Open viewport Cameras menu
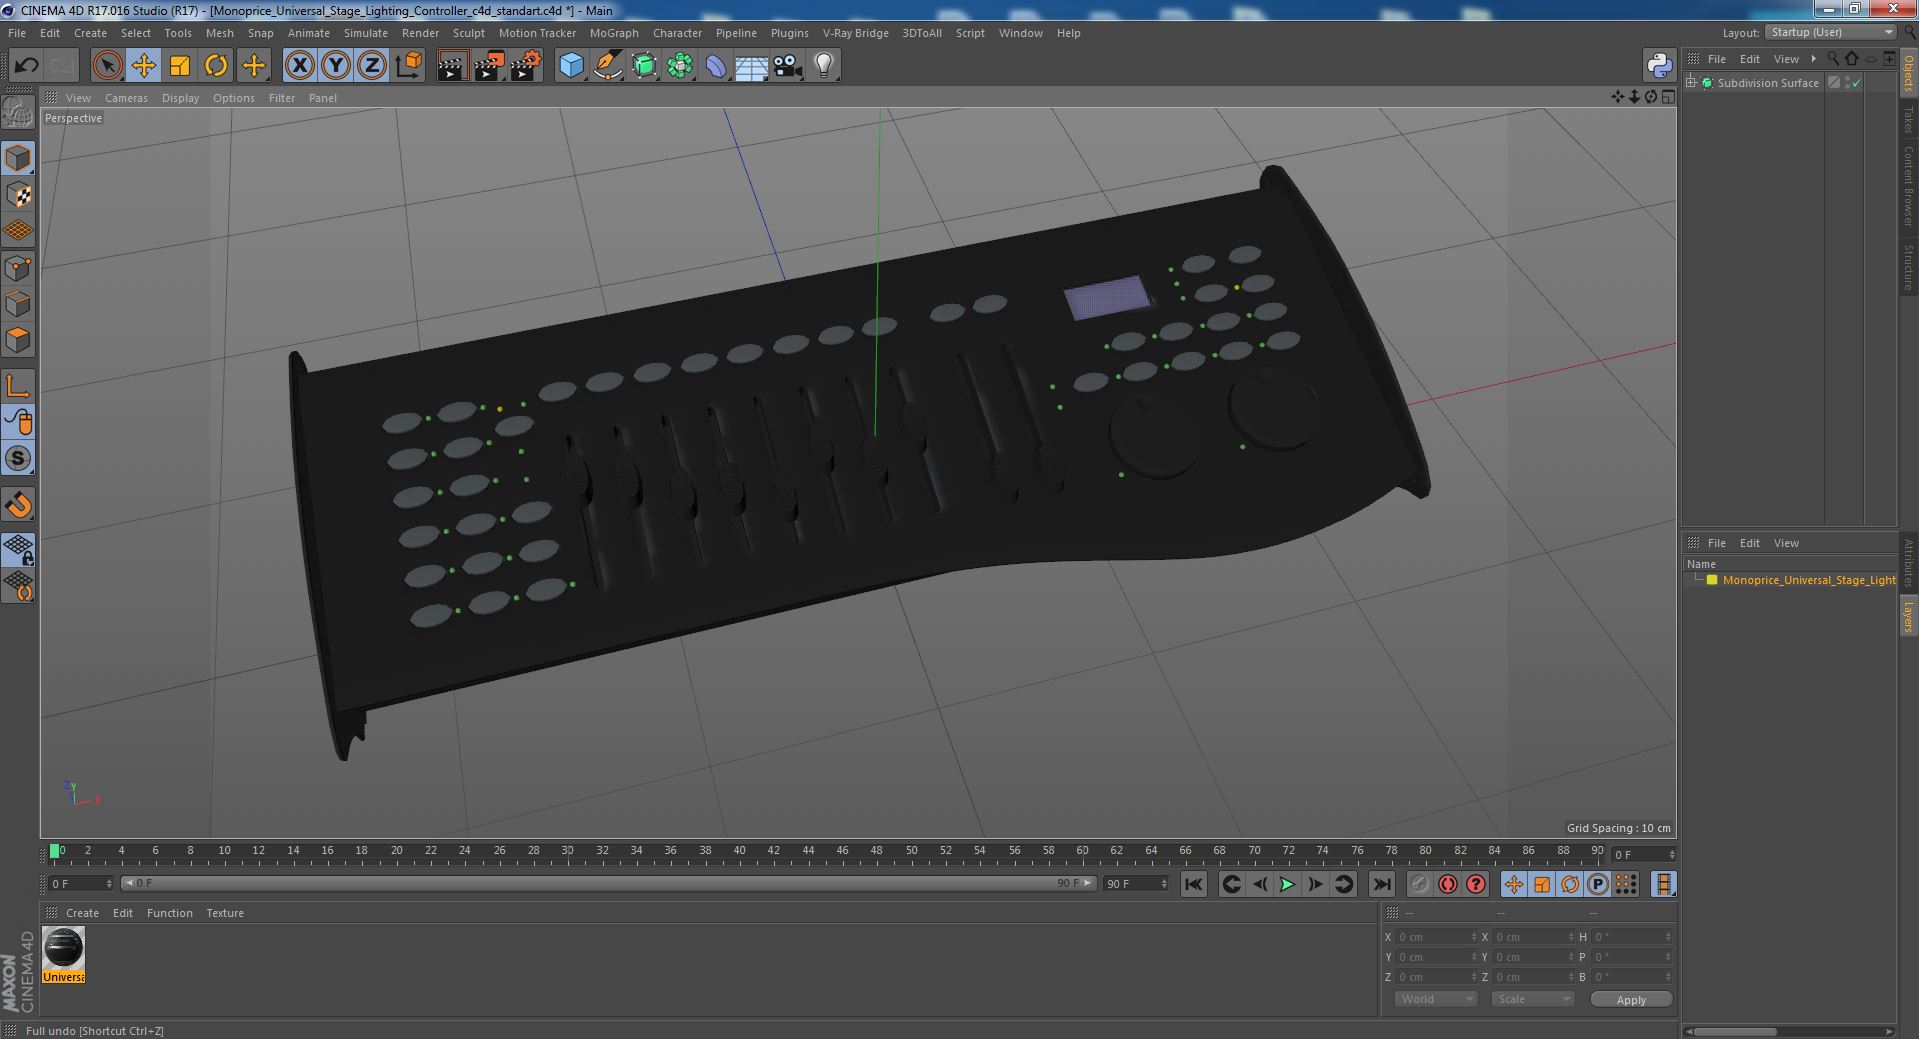 126,98
